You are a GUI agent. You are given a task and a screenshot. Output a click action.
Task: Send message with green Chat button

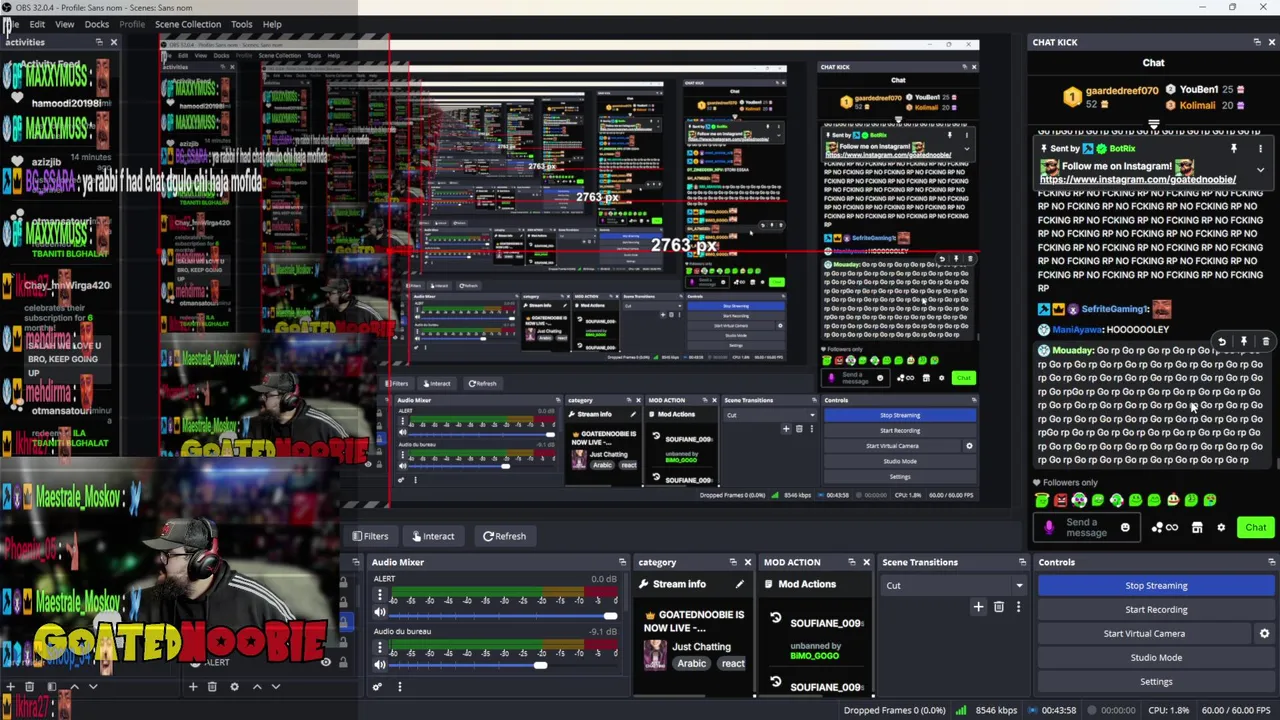[x=1255, y=528]
